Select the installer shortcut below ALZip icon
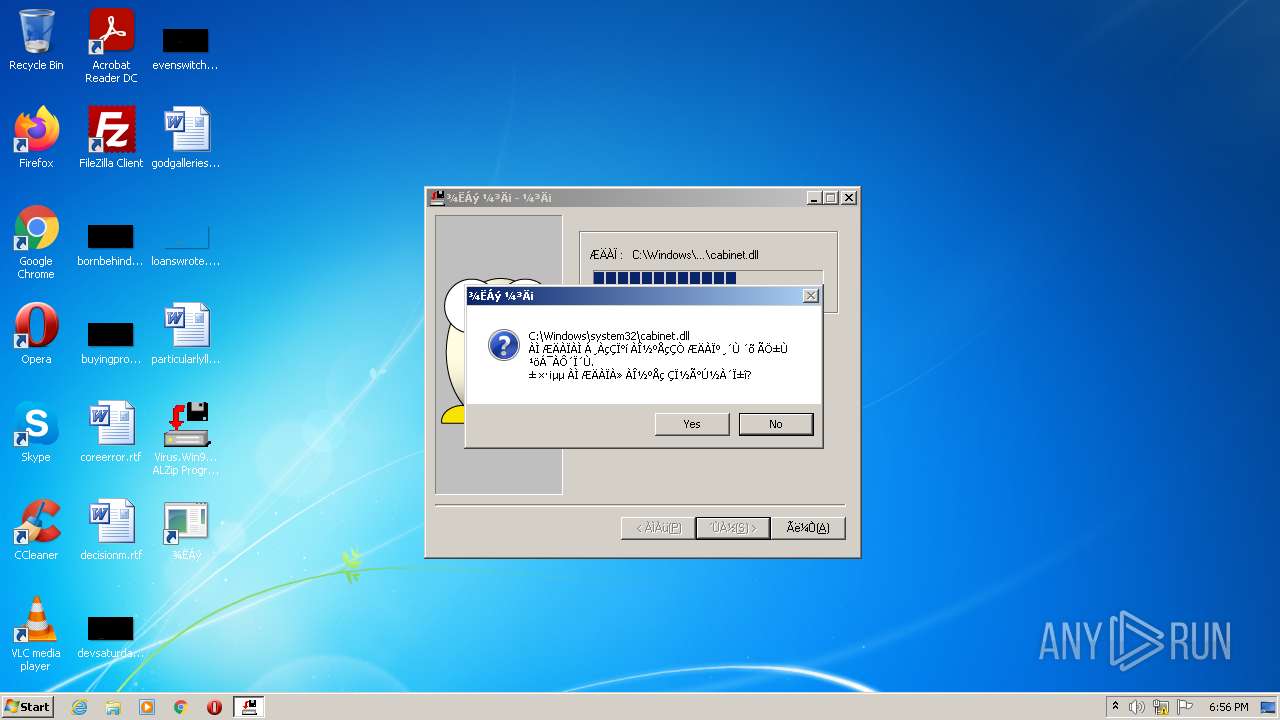 pyautogui.click(x=186, y=530)
